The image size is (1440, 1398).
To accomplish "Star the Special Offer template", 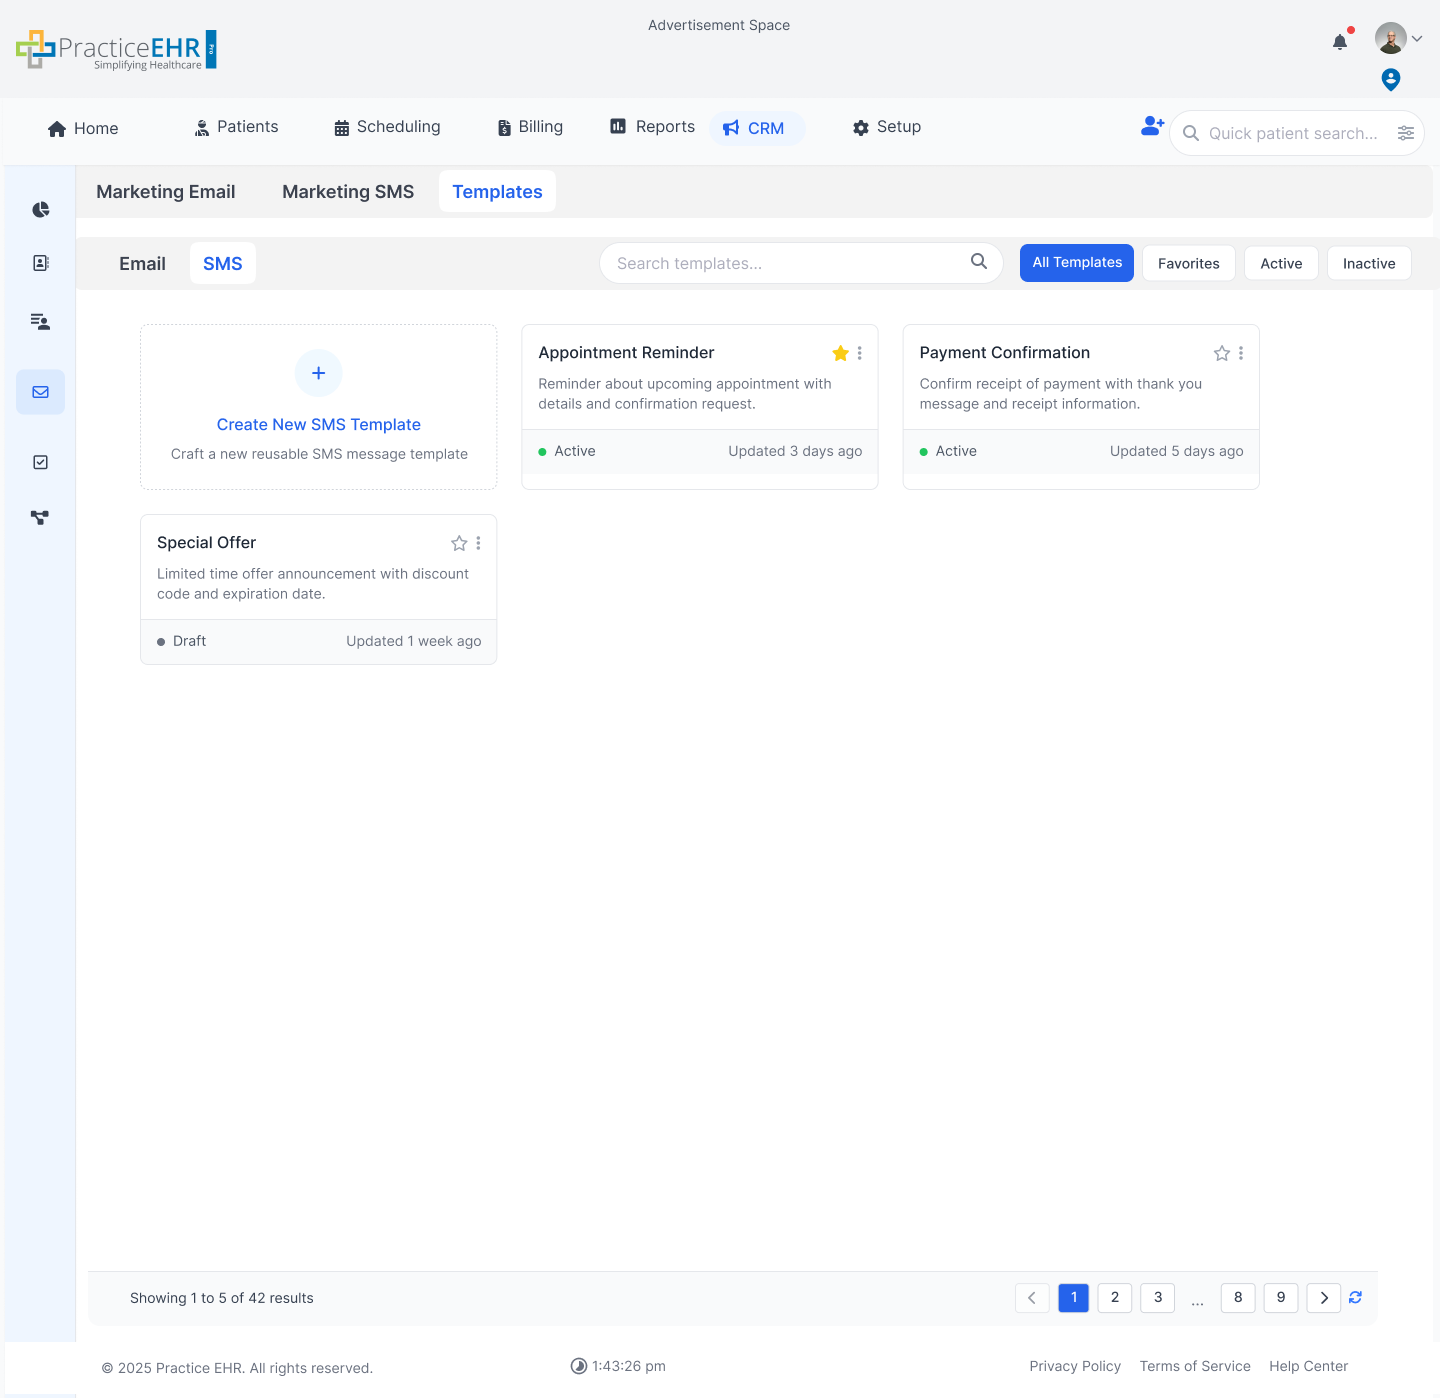I will [459, 543].
